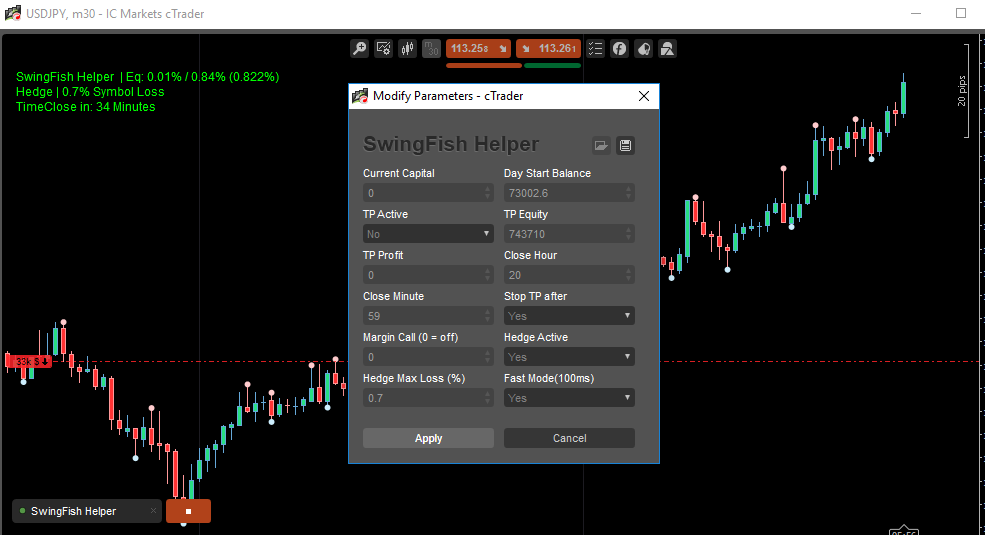
Task: Click the Margin Call input field
Action: [x=428, y=357]
